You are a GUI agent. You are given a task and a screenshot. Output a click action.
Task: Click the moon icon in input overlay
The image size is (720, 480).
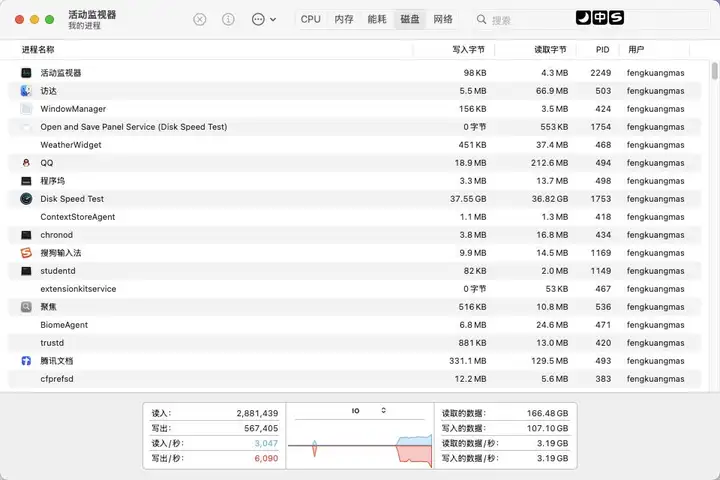(x=583, y=18)
